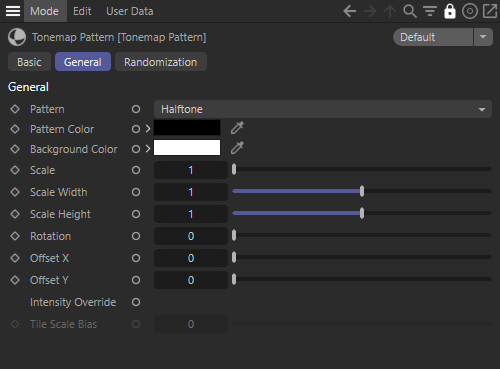Click the Offset X value field

click(191, 258)
